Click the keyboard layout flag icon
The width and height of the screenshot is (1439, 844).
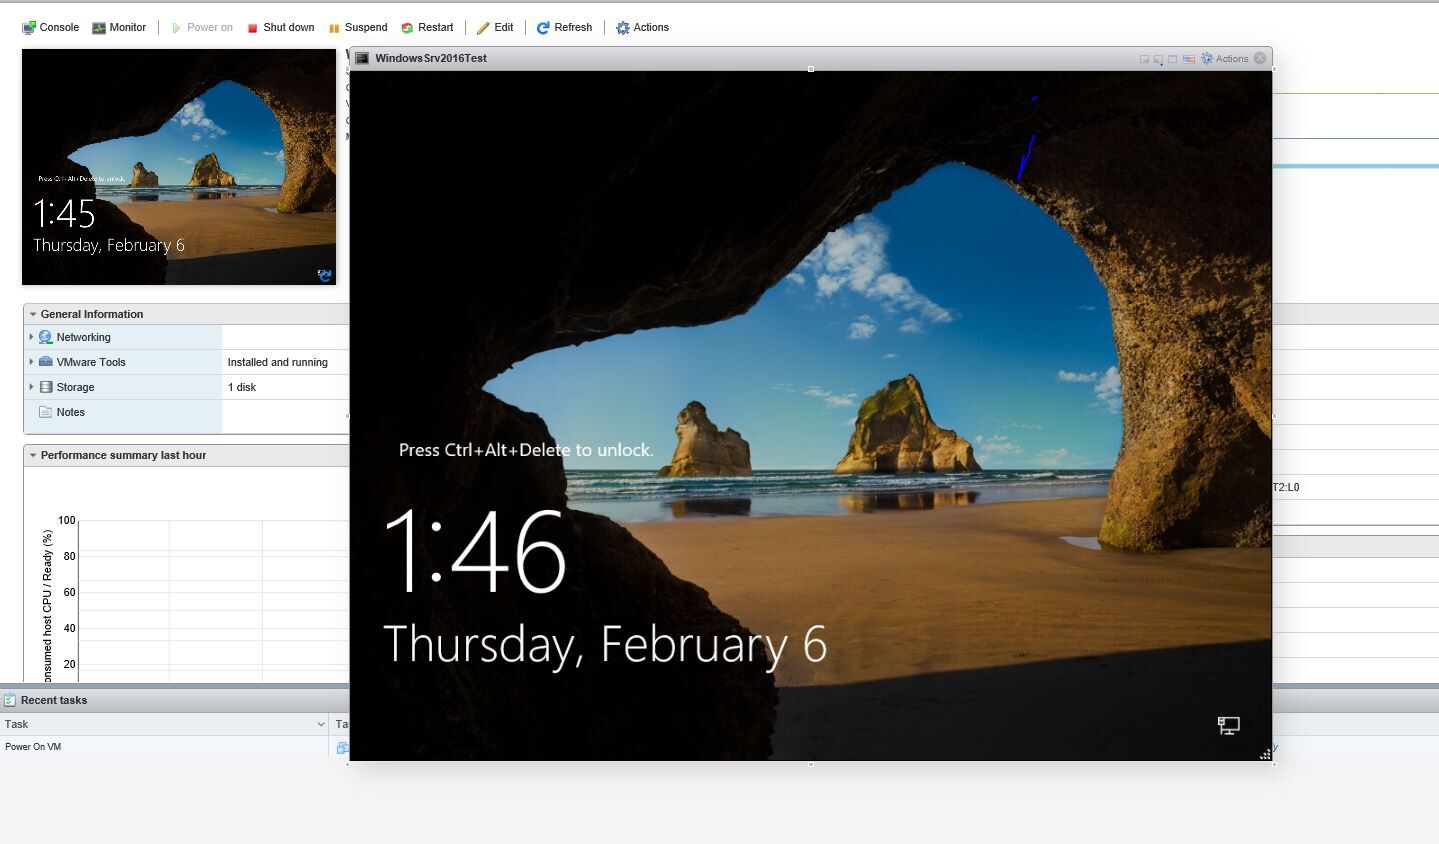[x=1189, y=59]
